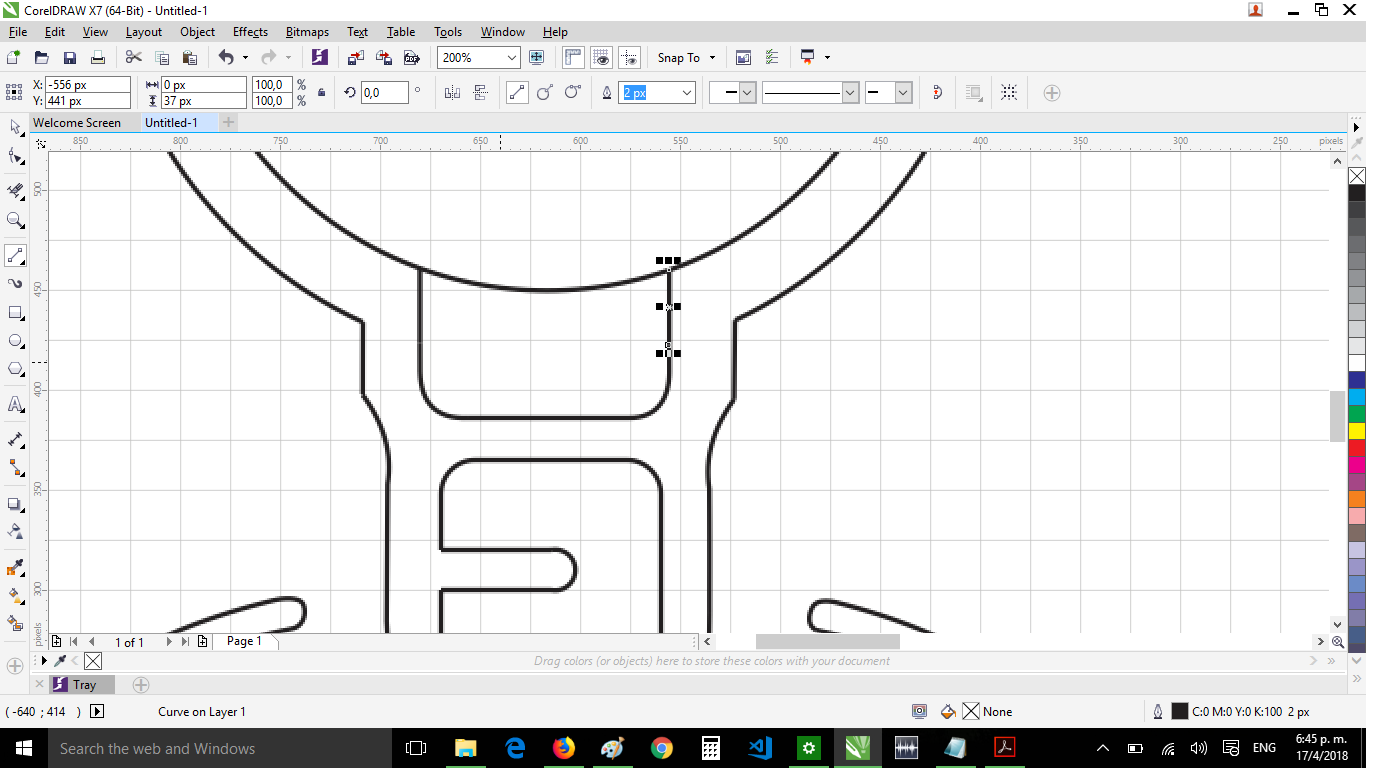Enable the Freehand tool option
Viewport: 1384px width, 776px height.
coord(517,93)
